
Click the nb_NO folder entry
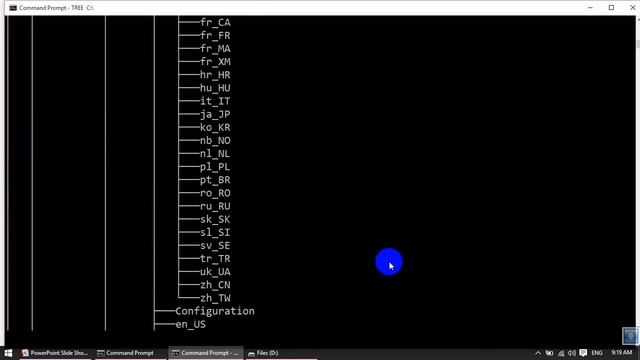click(x=215, y=141)
